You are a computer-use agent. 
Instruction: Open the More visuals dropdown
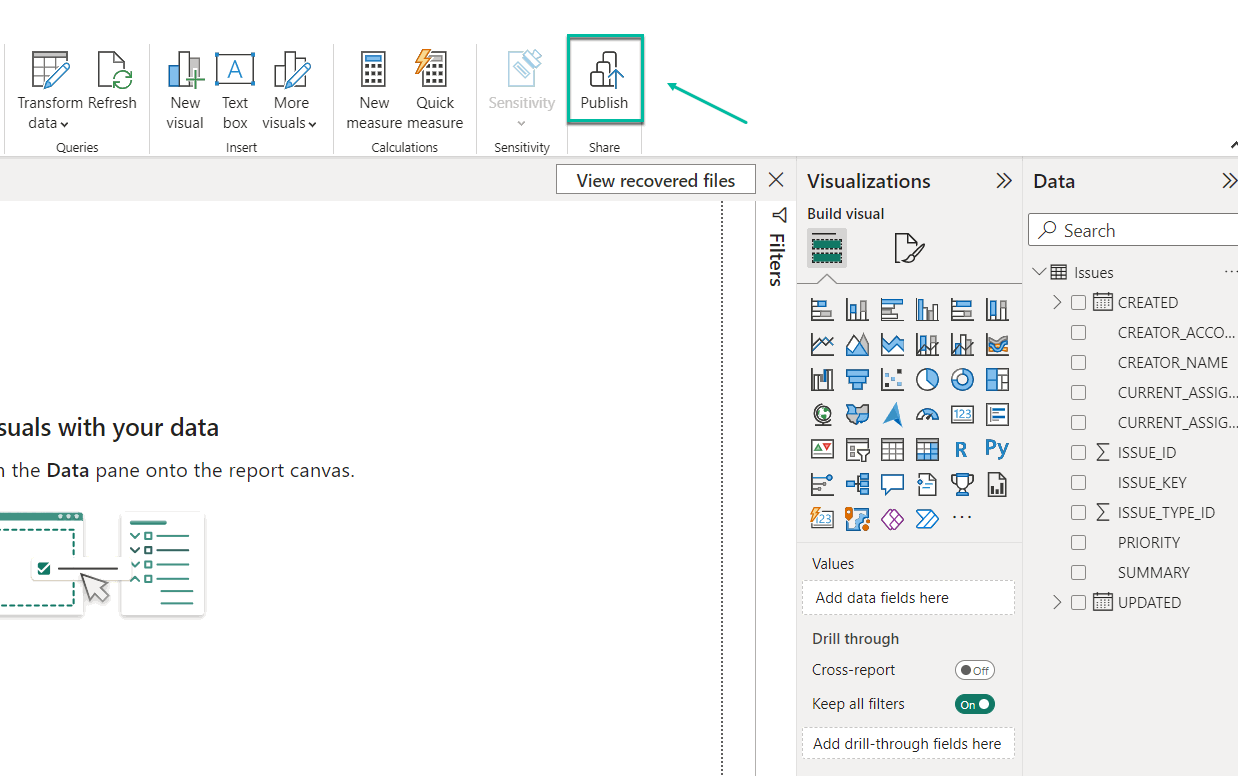coord(290,92)
